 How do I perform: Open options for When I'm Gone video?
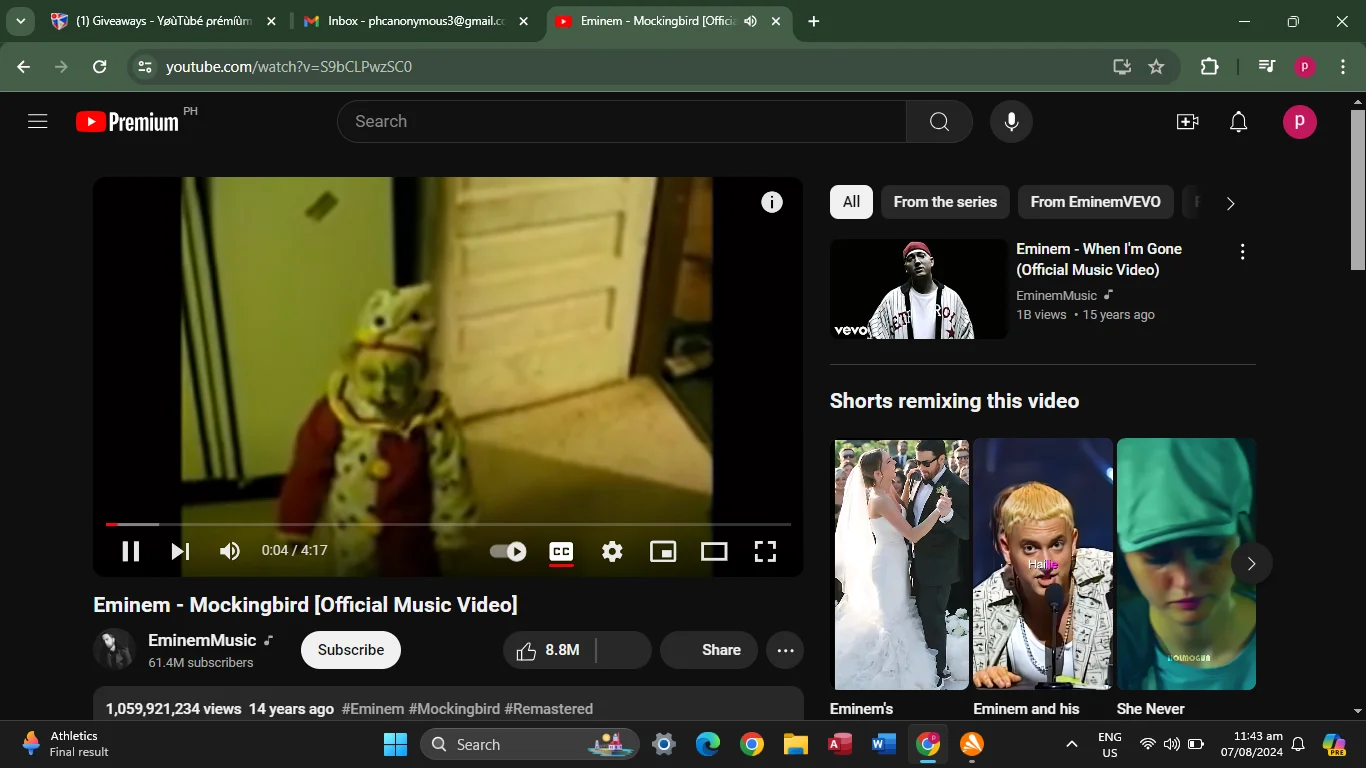[x=1242, y=252]
